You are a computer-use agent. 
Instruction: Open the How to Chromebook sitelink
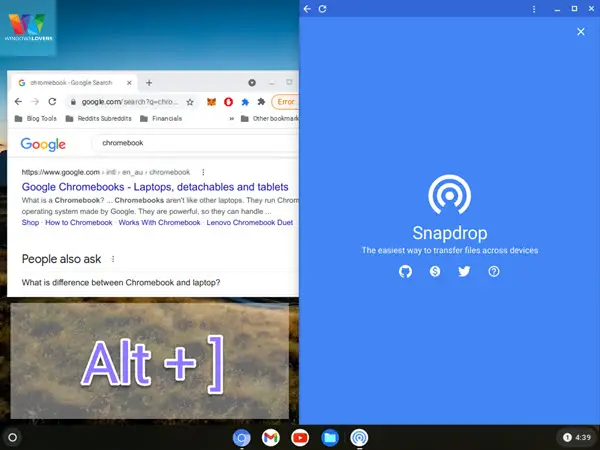(79, 223)
